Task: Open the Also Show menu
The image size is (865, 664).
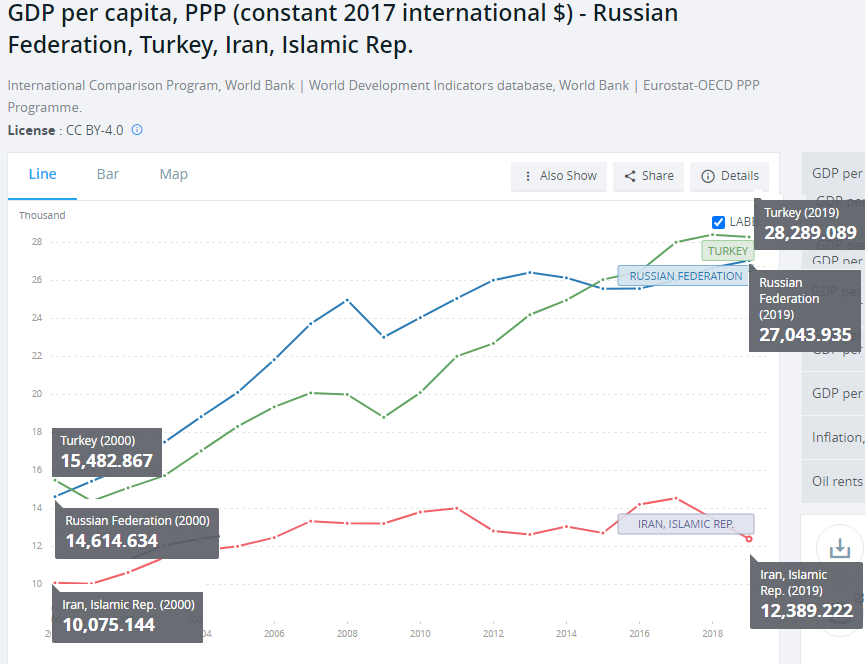Action: point(559,176)
